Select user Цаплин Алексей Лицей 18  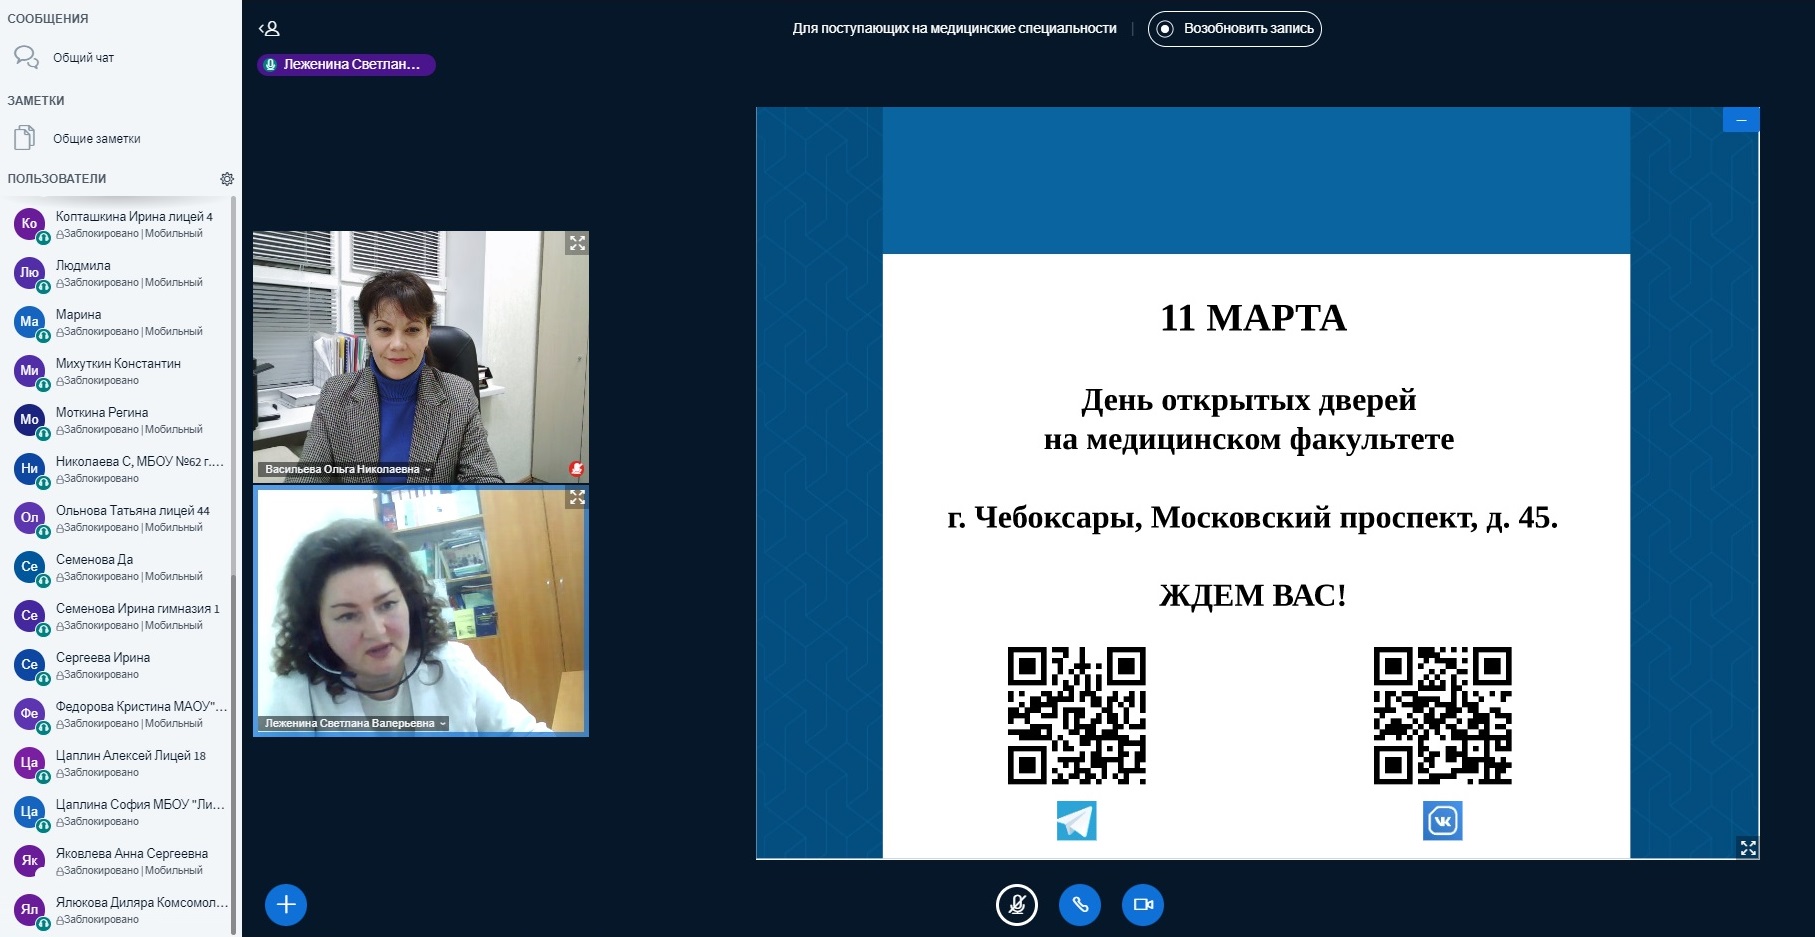(118, 763)
